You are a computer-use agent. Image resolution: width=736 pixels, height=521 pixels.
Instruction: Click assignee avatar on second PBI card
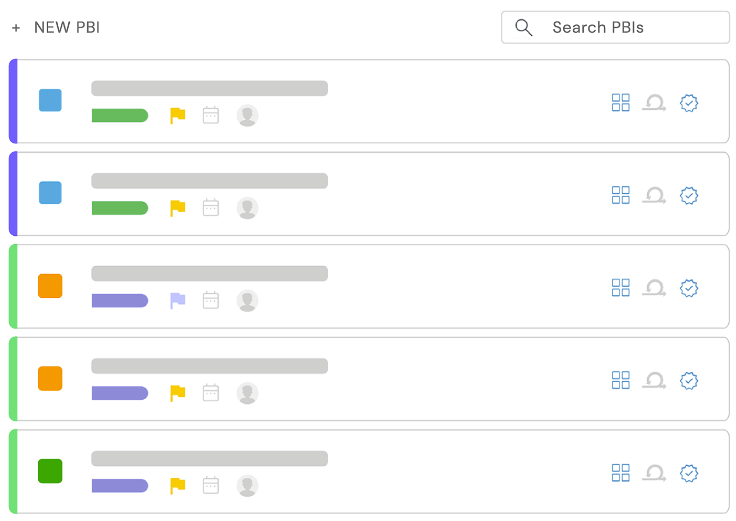pos(247,208)
